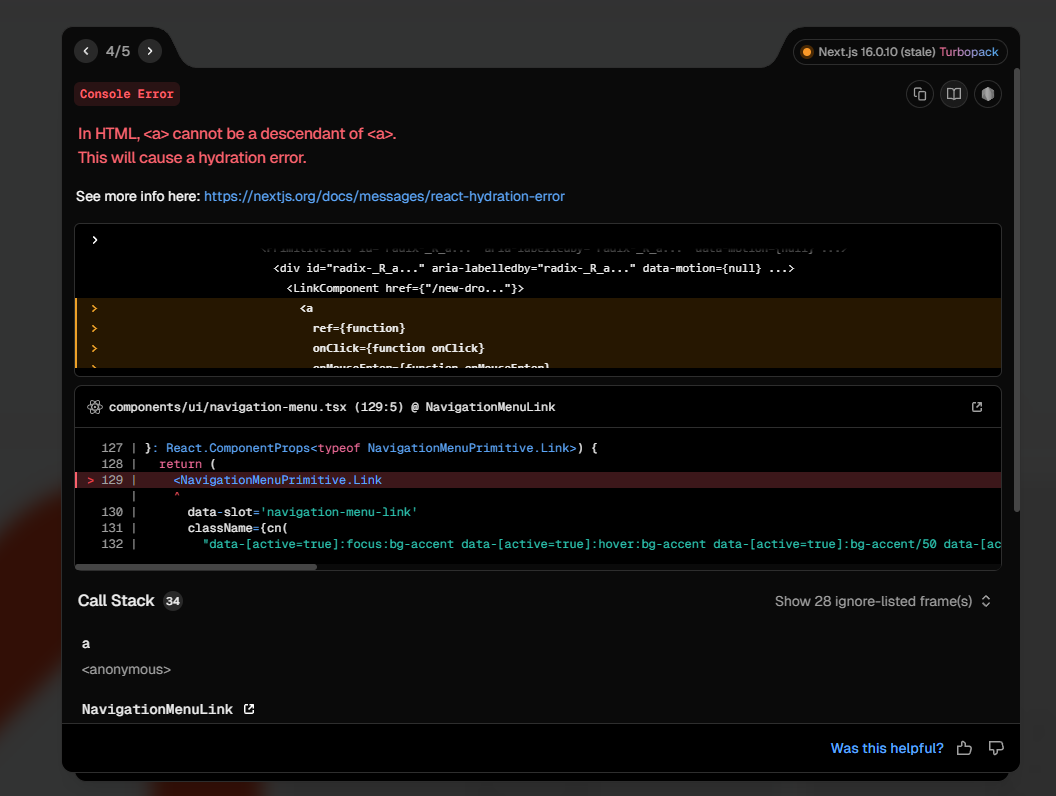Open NavigationMenuLink frame in editor
Image resolution: width=1056 pixels, height=796 pixels.
pos(249,709)
